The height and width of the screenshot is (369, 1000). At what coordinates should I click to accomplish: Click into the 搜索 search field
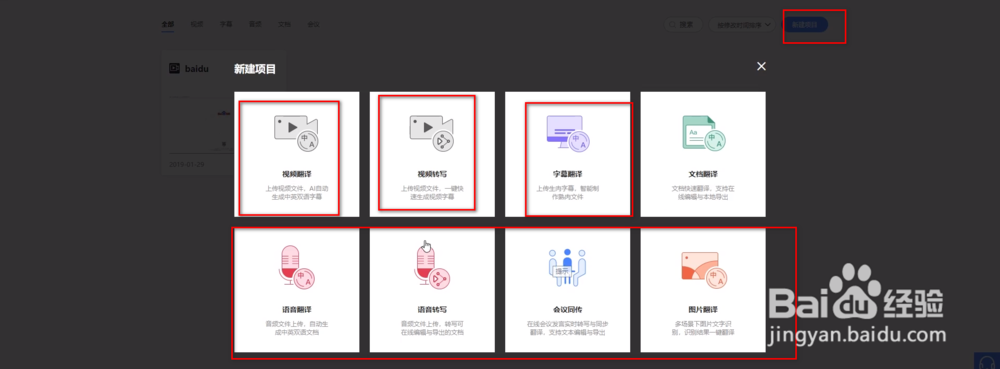(683, 24)
